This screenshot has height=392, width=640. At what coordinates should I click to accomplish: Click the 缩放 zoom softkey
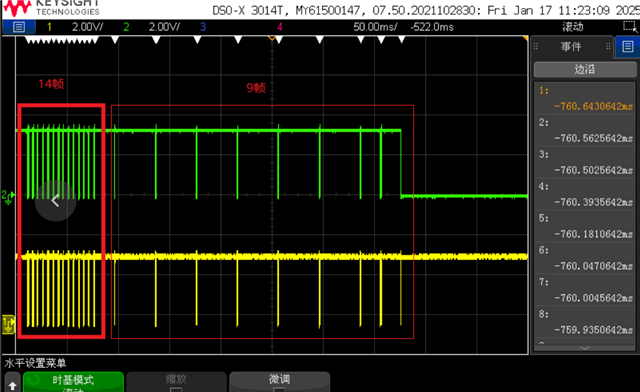[x=176, y=382]
